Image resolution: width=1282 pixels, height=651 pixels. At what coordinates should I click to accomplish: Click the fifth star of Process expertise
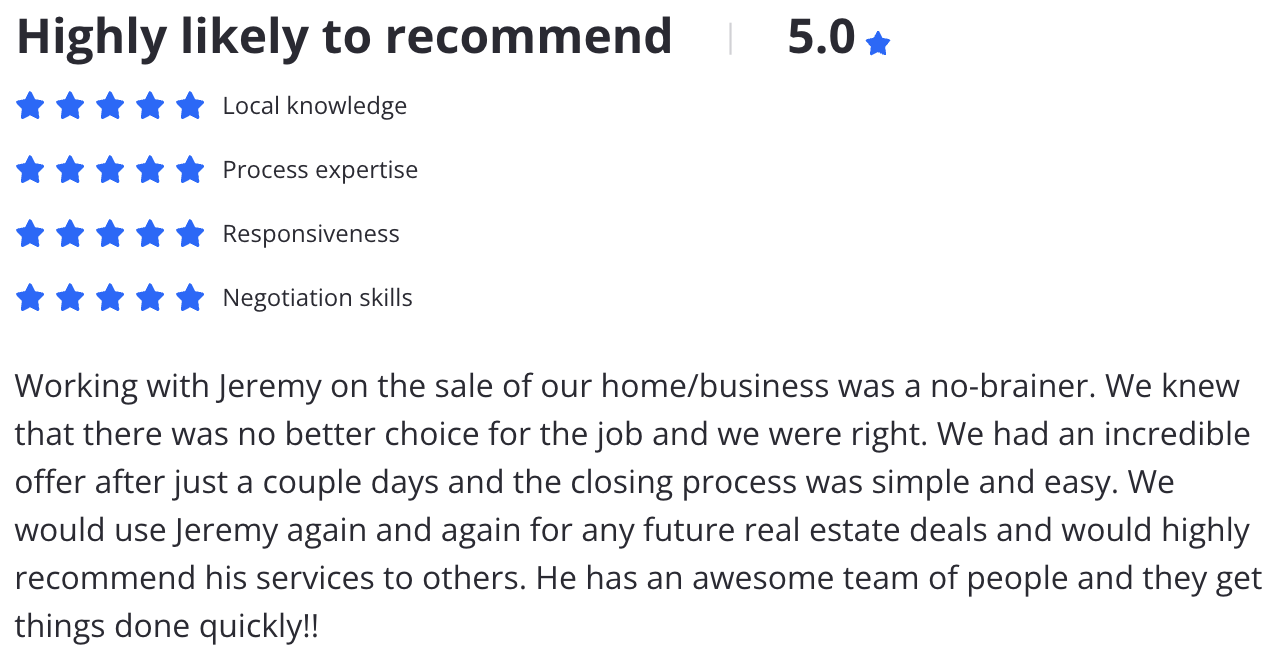click(x=190, y=169)
